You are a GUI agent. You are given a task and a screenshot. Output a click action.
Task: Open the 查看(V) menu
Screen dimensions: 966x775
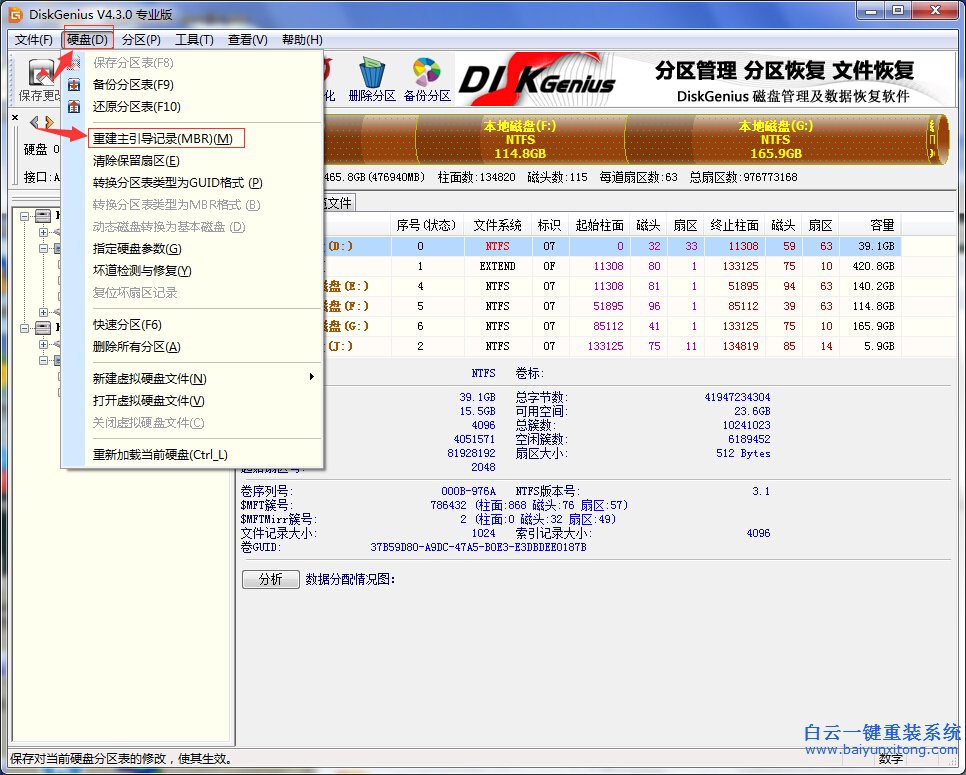[x=247, y=39]
